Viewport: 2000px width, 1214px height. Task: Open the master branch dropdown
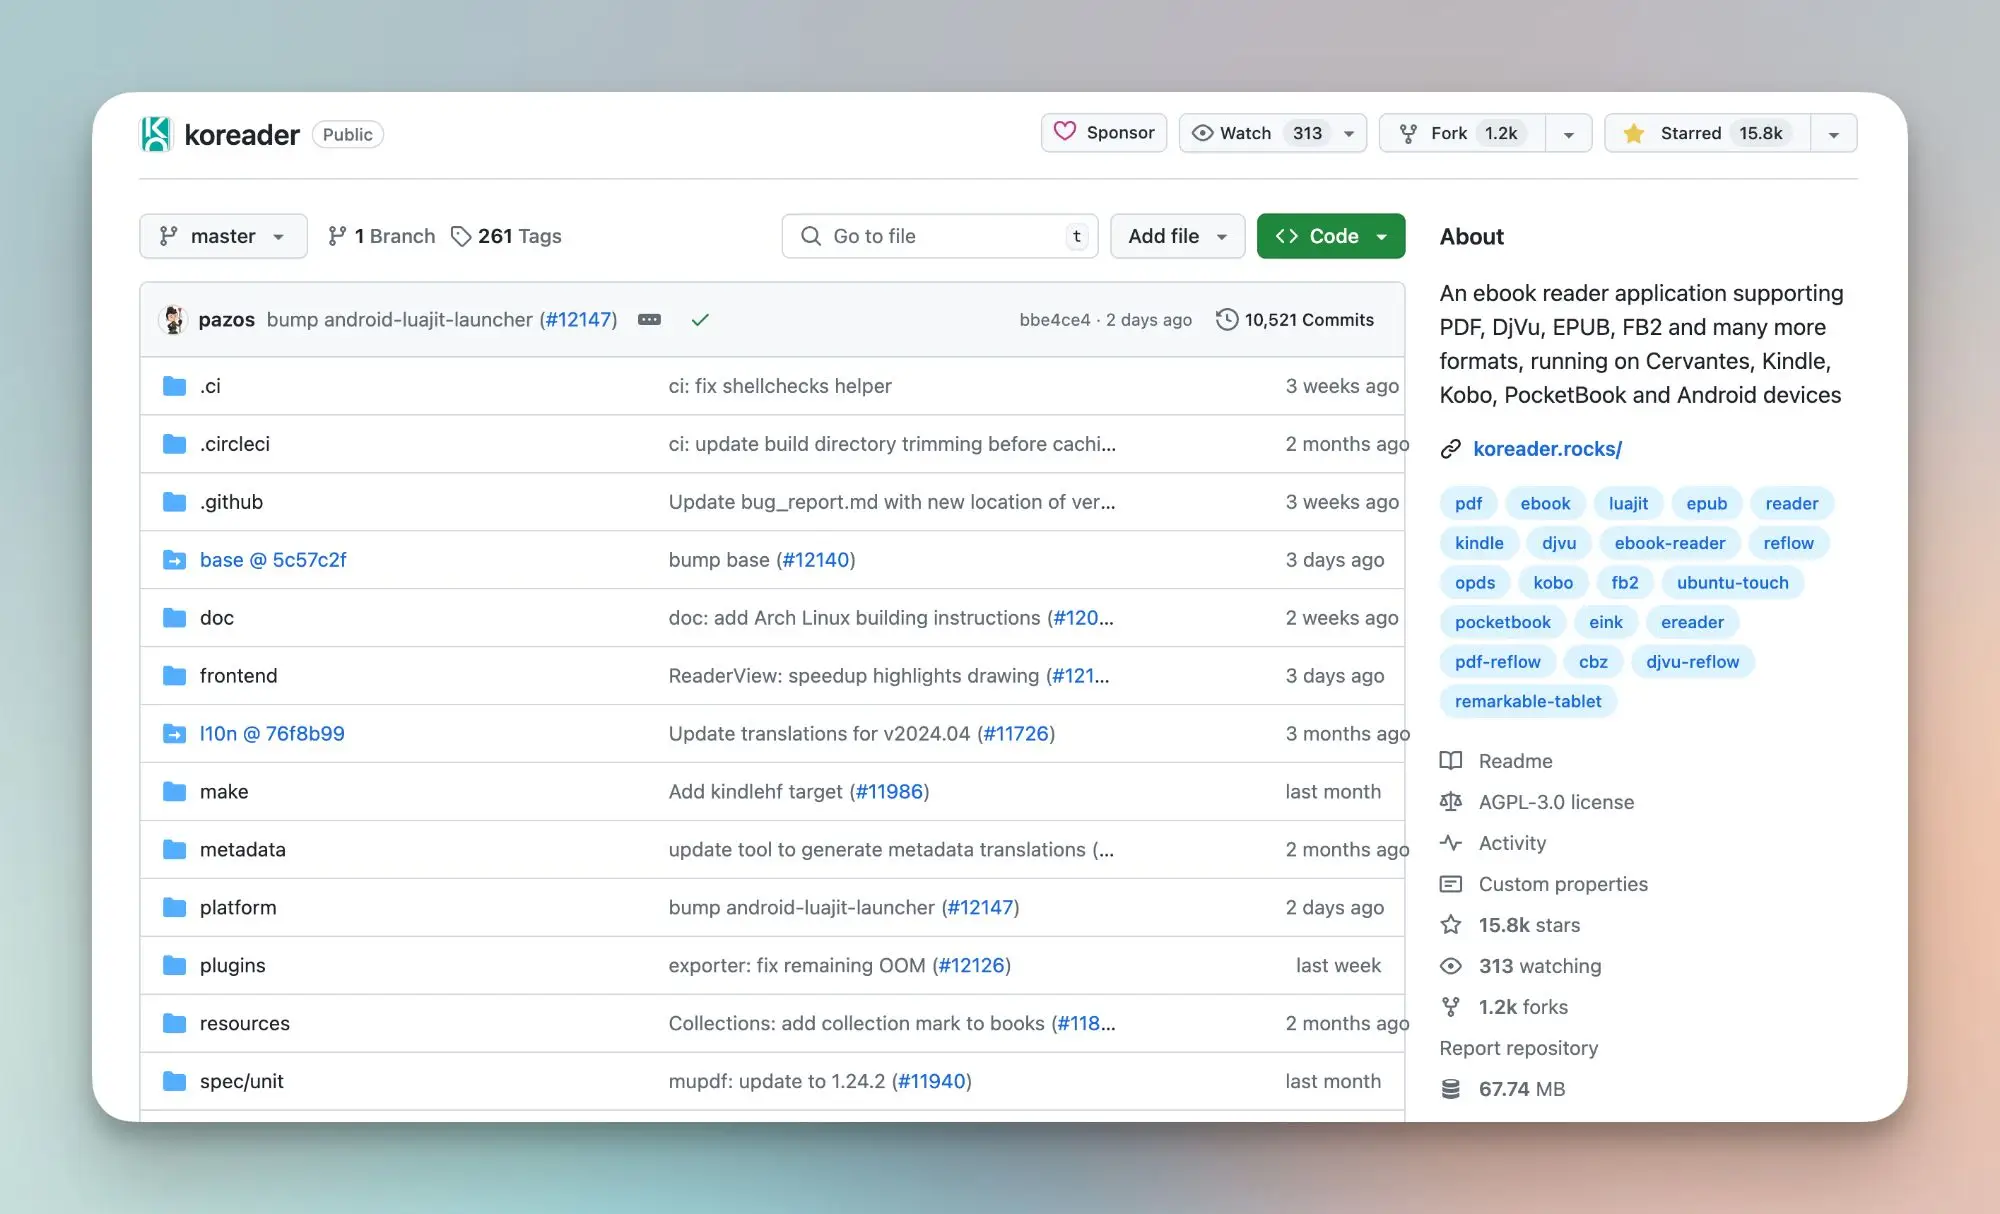[222, 236]
